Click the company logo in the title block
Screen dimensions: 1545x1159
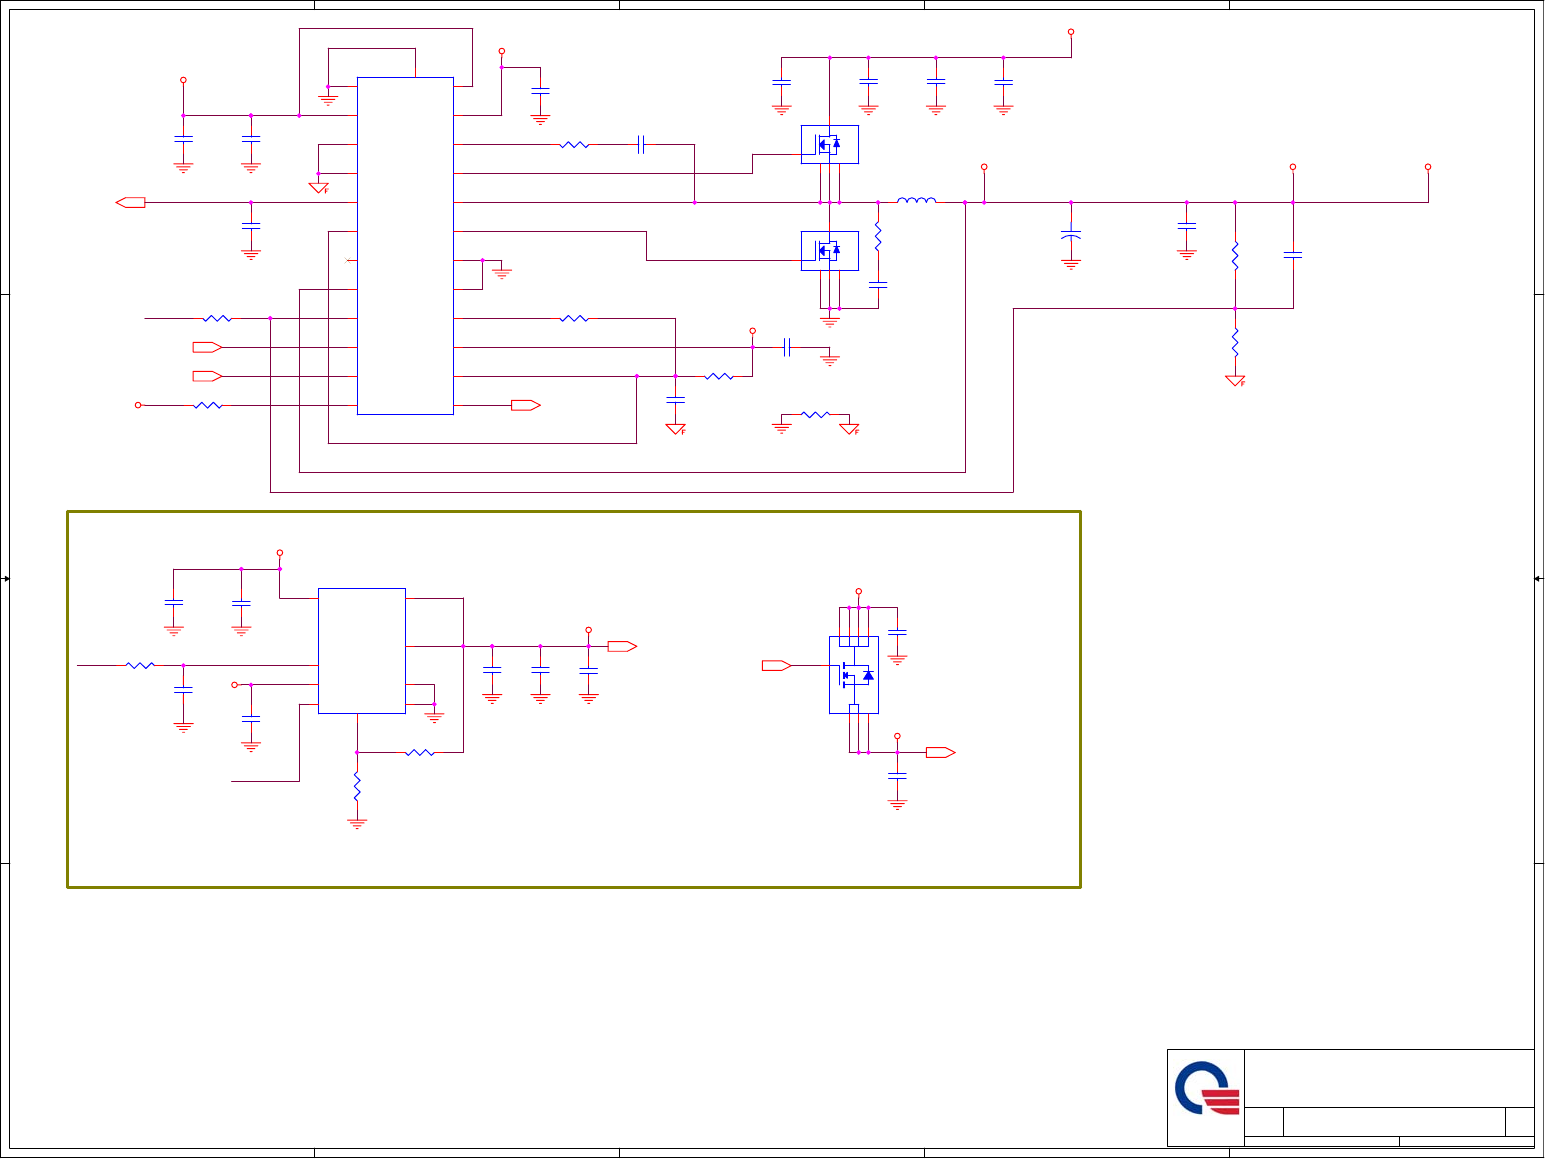tap(1206, 1089)
